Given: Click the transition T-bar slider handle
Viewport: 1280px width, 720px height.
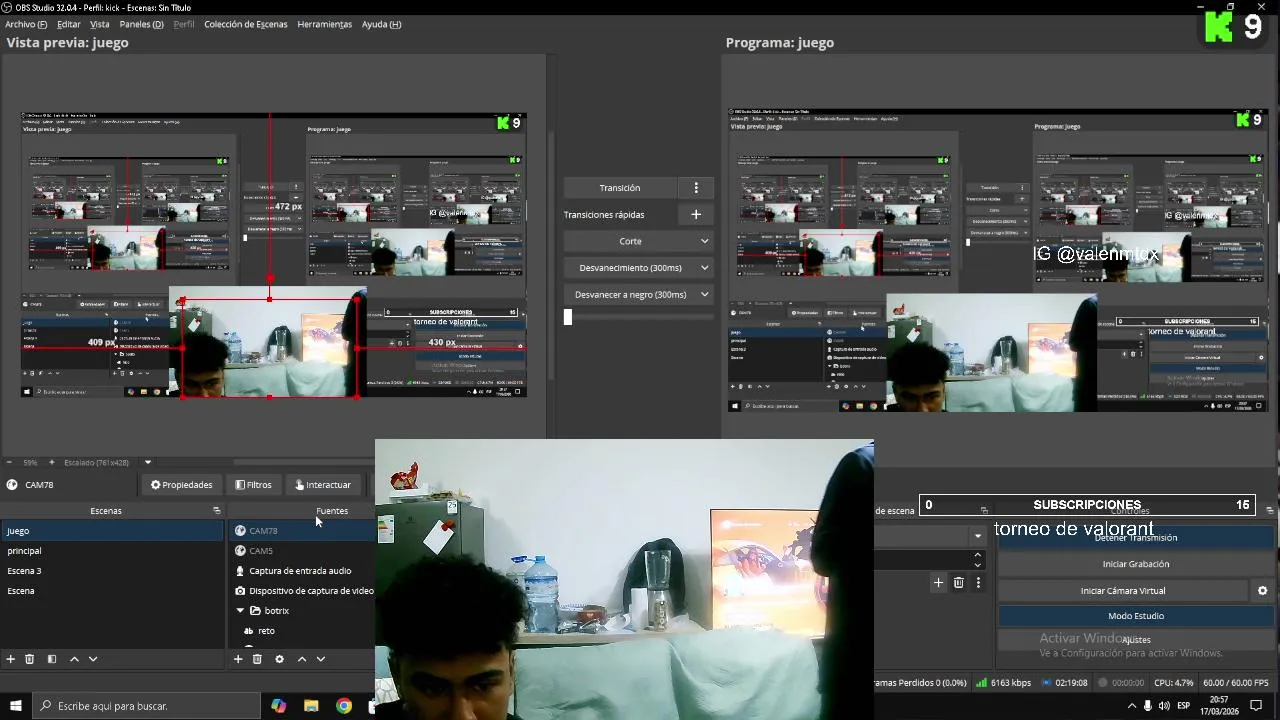Looking at the screenshot, I should (x=568, y=317).
